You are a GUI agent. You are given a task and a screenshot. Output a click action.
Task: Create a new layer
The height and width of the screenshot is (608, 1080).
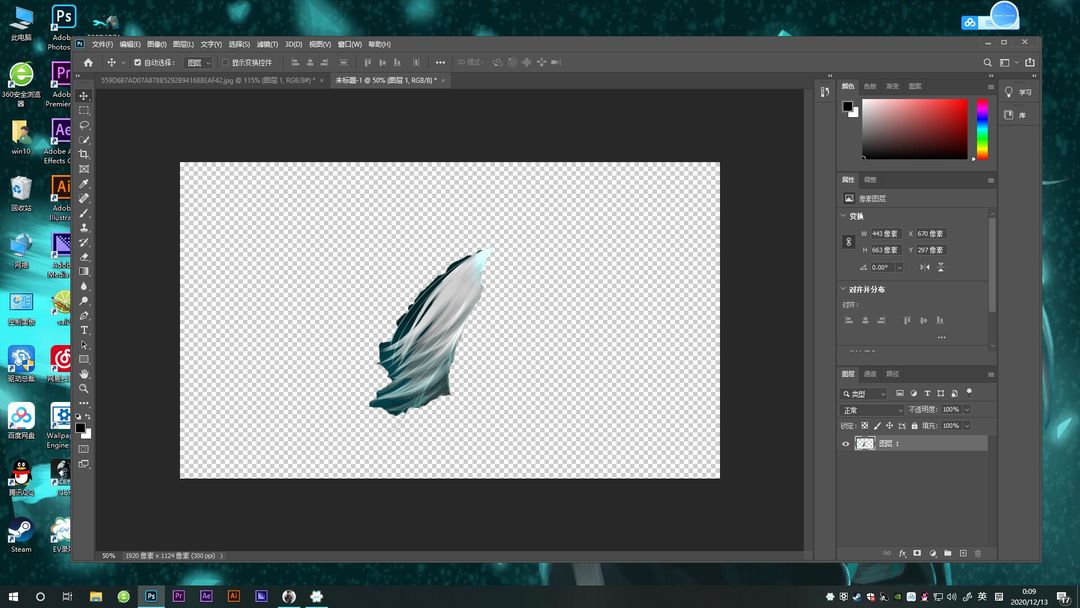tap(963, 553)
